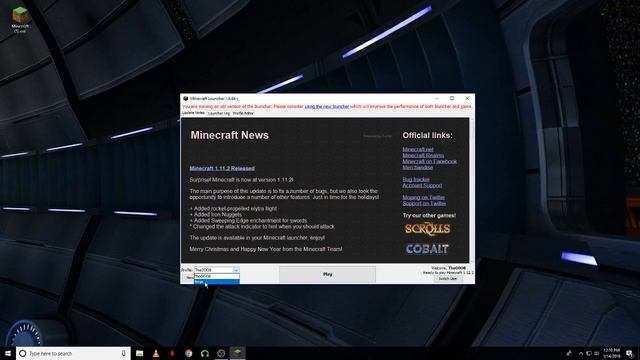
Task: Click the 'Try our other games!' text
Action: [x=429, y=216]
